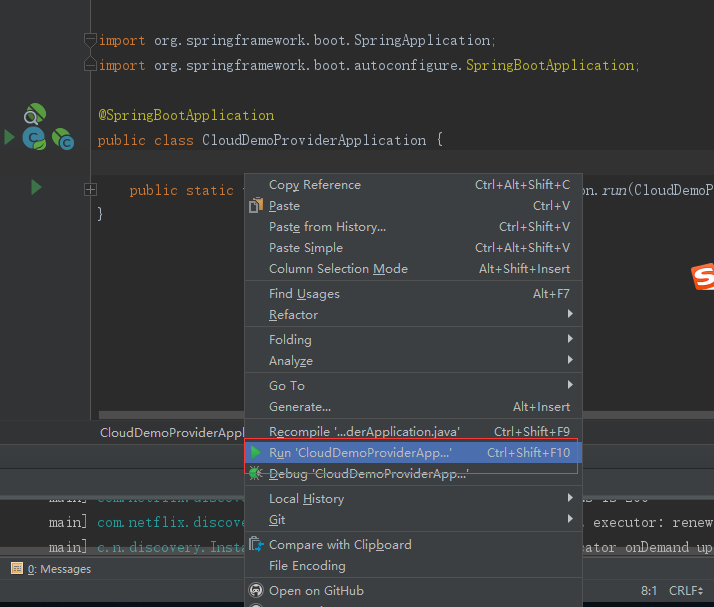
Task: Click fold end marker at second import line
Action: 90,65
